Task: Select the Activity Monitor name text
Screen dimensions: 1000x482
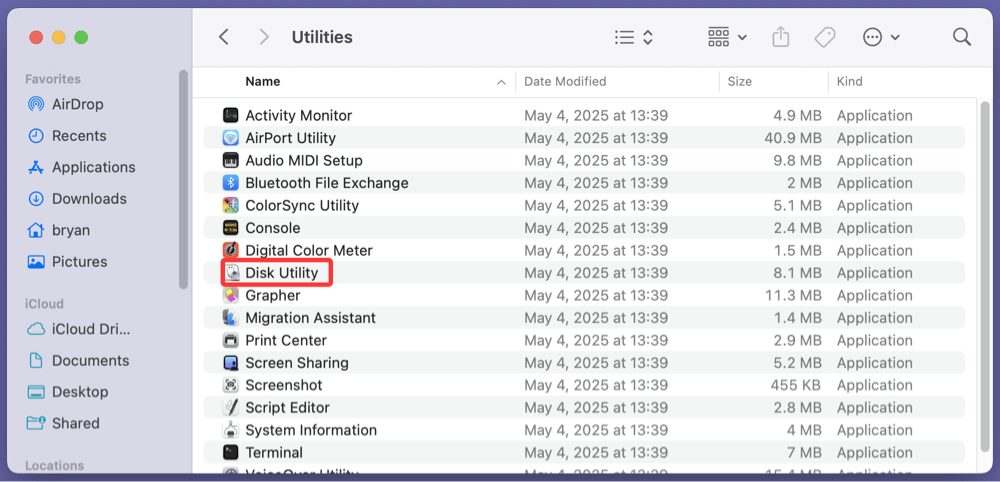Action: click(x=298, y=115)
